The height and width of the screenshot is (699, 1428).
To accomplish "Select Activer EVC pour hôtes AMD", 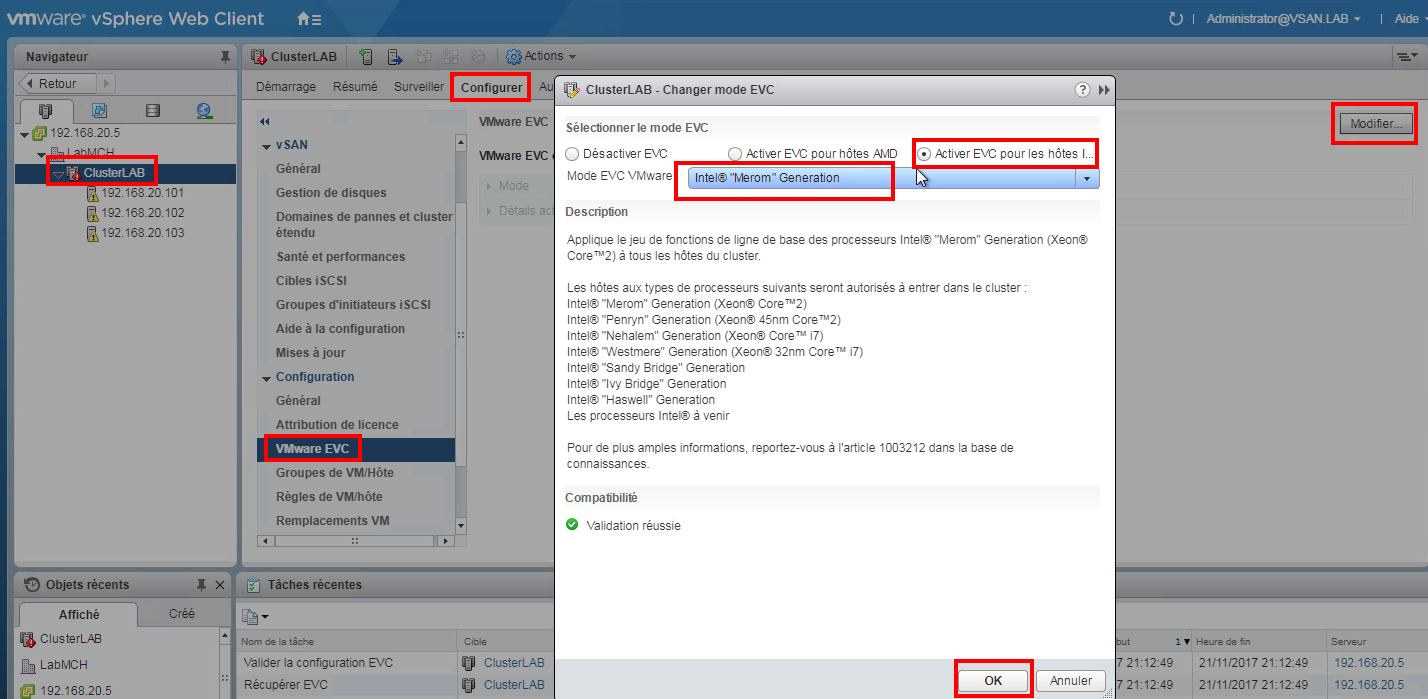I will (735, 154).
